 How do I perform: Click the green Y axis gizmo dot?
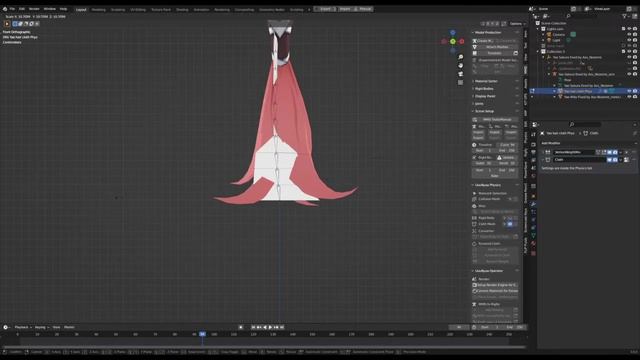click(x=453, y=41)
